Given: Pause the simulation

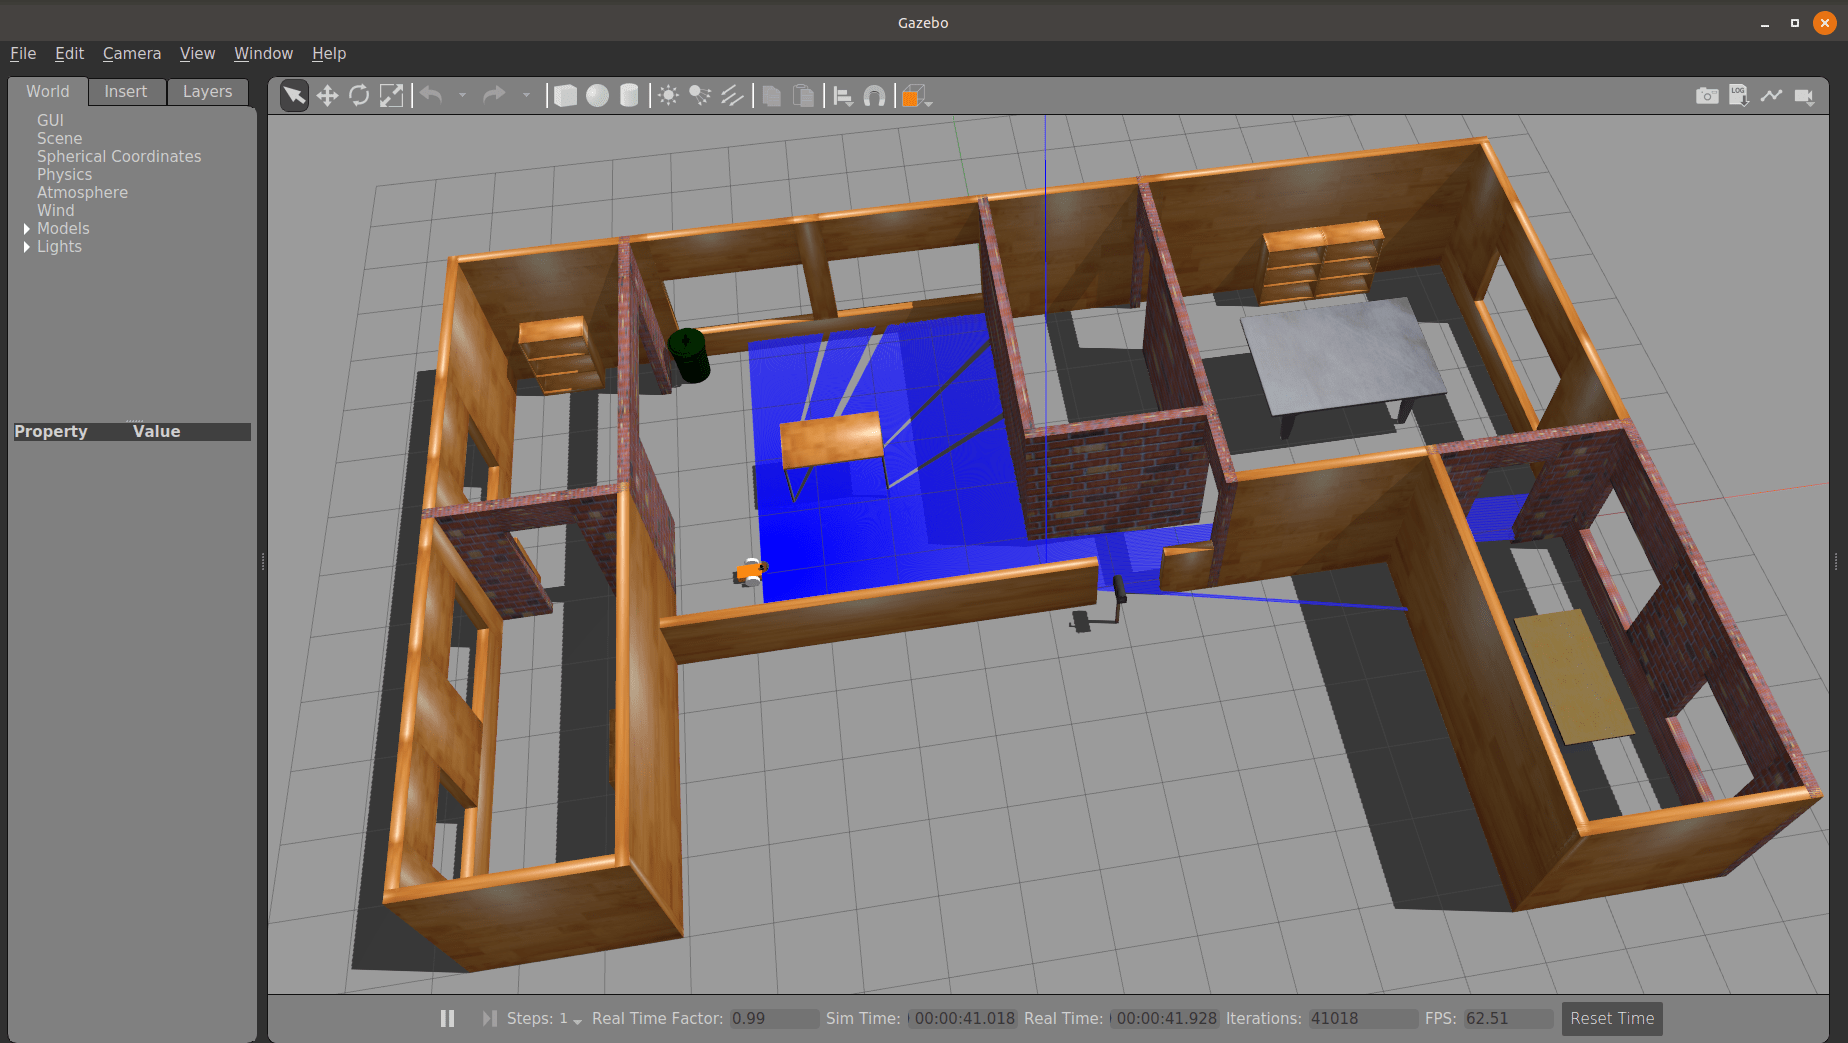Looking at the screenshot, I should [x=447, y=1018].
